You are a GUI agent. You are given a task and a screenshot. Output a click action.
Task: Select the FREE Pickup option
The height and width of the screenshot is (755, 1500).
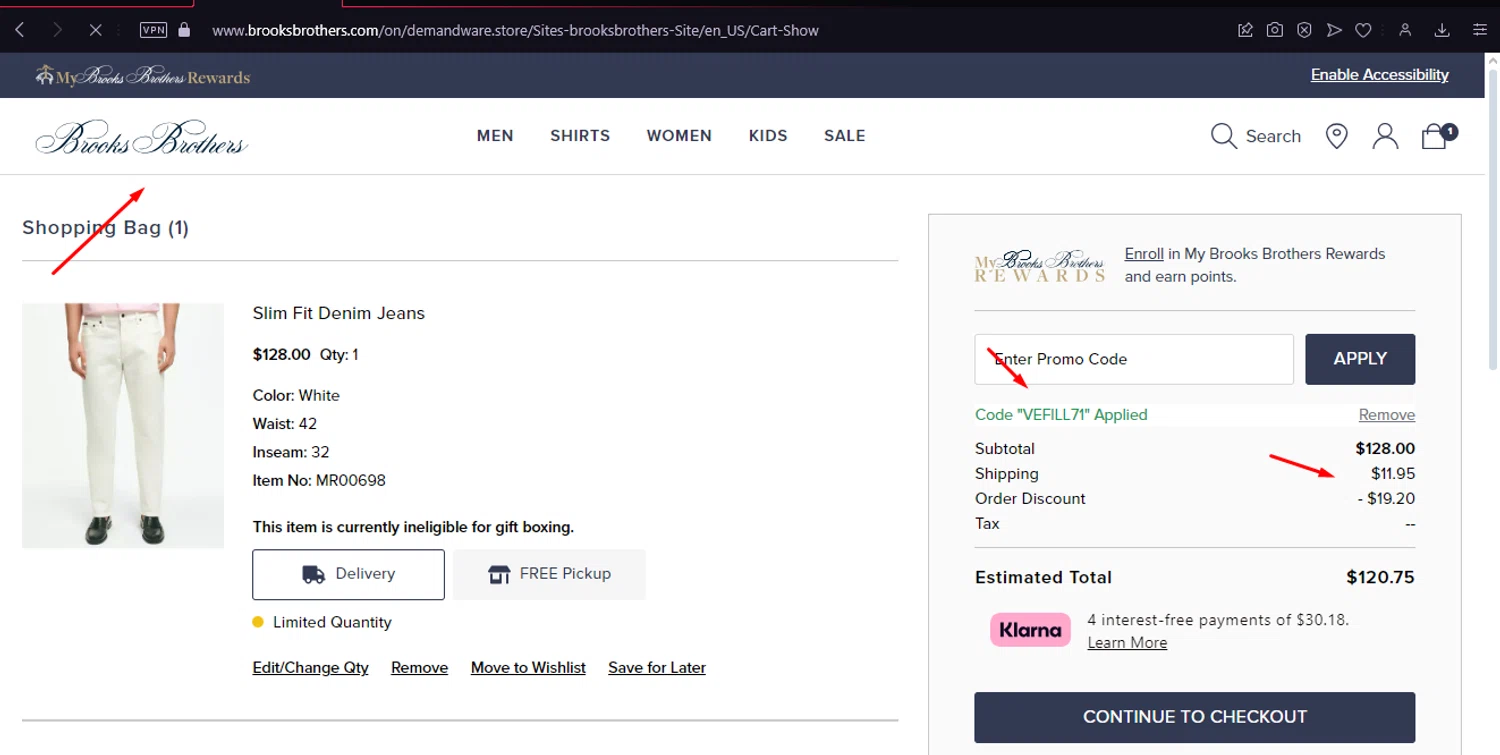click(x=549, y=574)
